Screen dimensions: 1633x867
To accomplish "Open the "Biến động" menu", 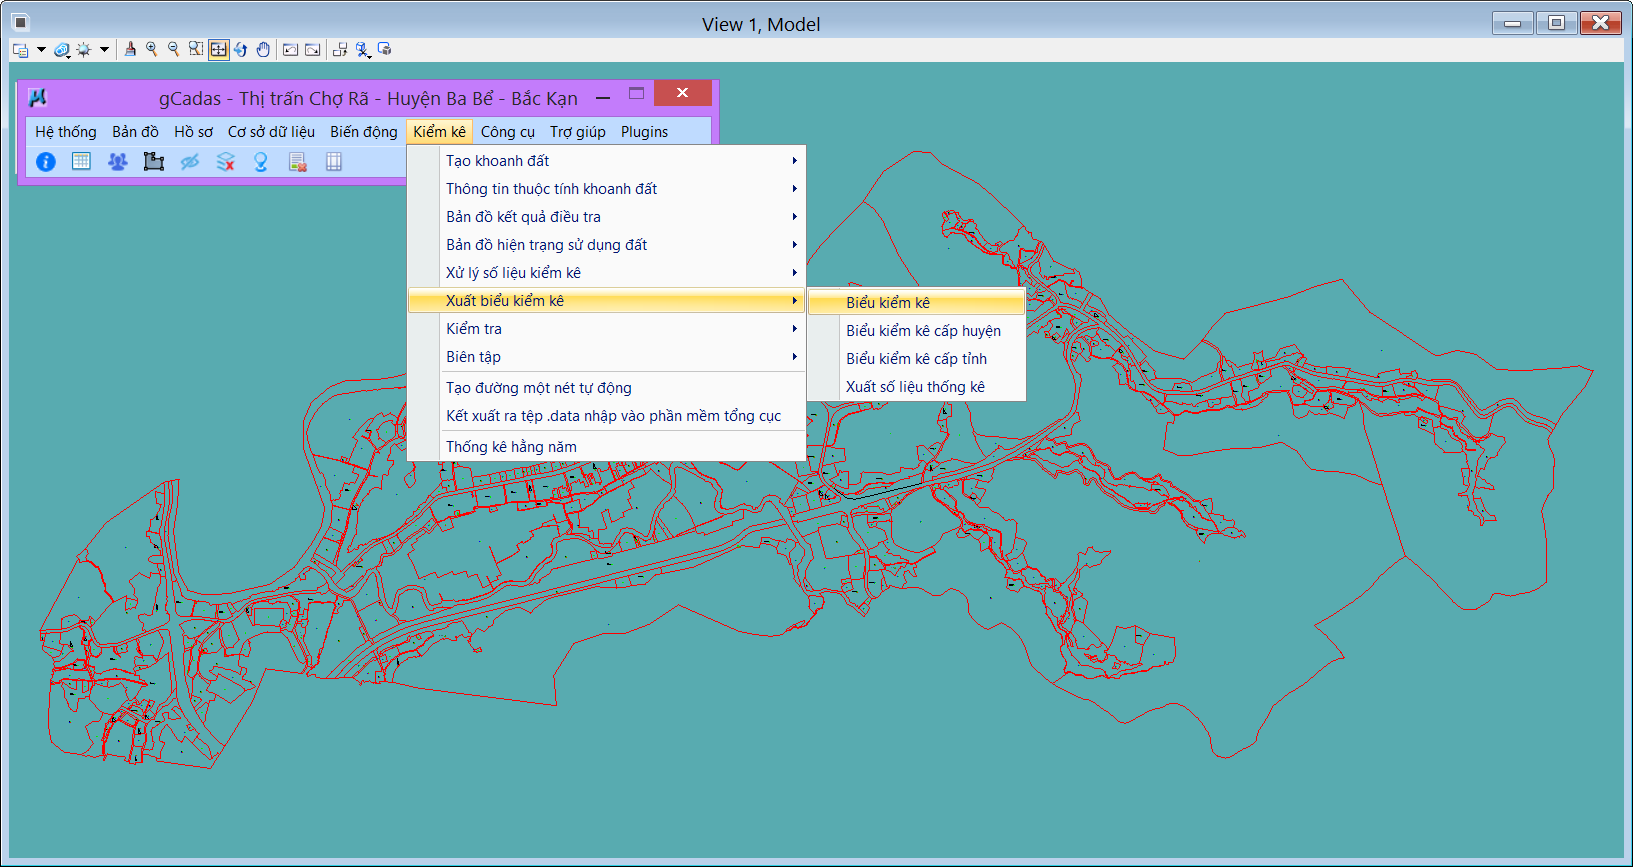I will click(363, 132).
